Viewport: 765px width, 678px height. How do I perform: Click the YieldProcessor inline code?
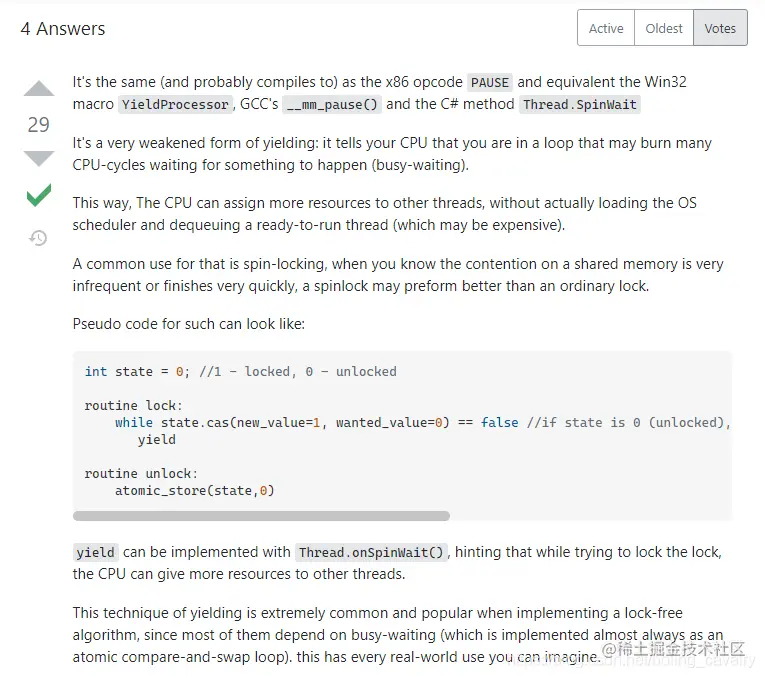pyautogui.click(x=176, y=105)
